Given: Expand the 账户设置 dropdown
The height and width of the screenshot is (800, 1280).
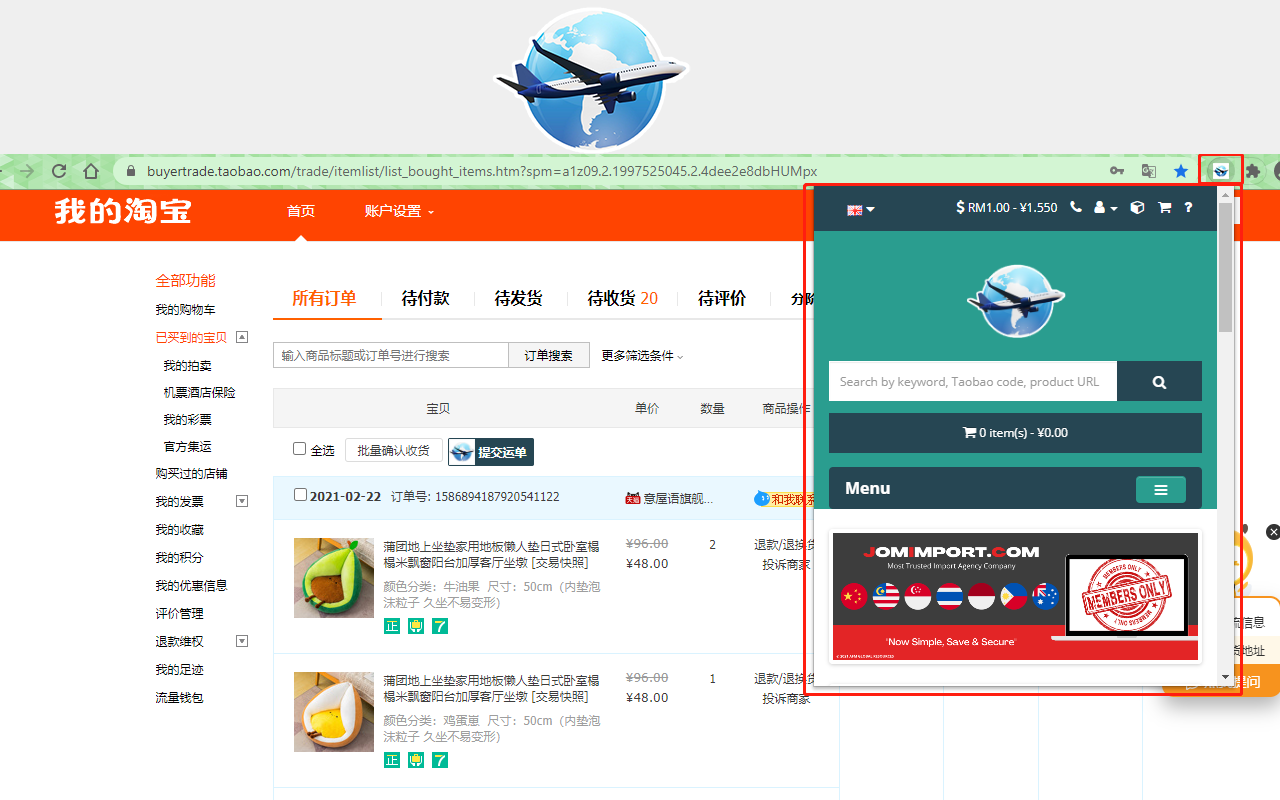Looking at the screenshot, I should coord(399,211).
